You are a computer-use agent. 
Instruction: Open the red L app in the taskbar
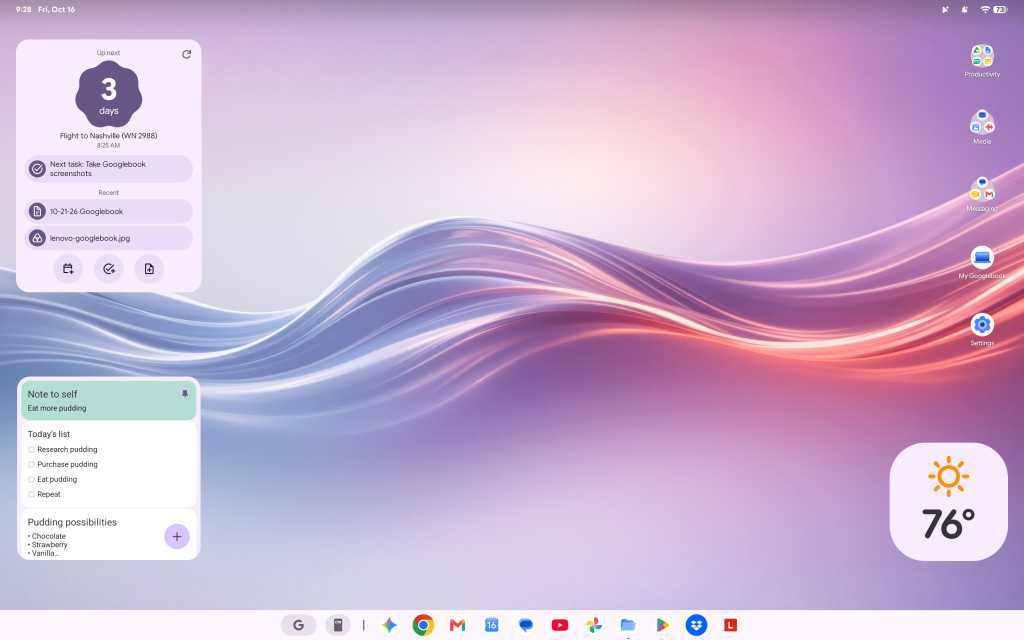pyautogui.click(x=730, y=625)
